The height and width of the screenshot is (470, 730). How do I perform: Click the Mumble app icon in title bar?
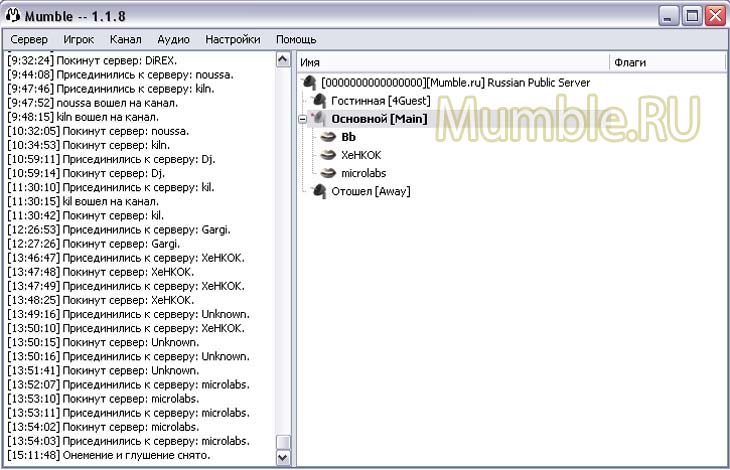pos(13,15)
